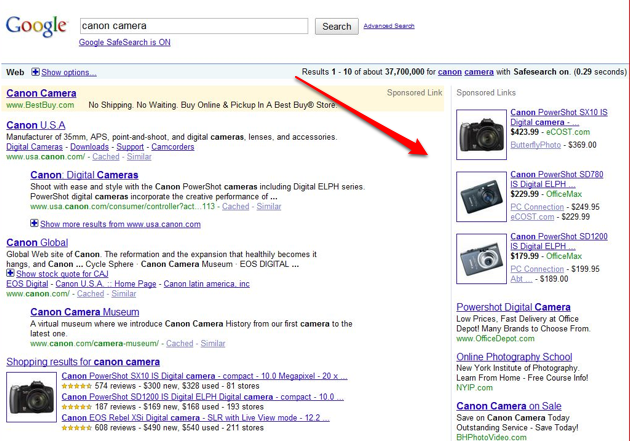Click Similar link for camera-museum result

click(213, 343)
